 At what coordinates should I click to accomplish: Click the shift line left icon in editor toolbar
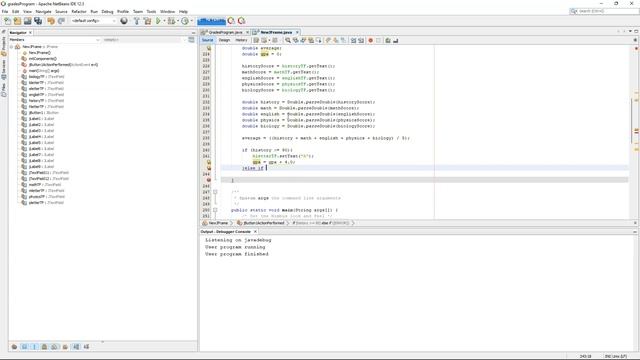353,40
